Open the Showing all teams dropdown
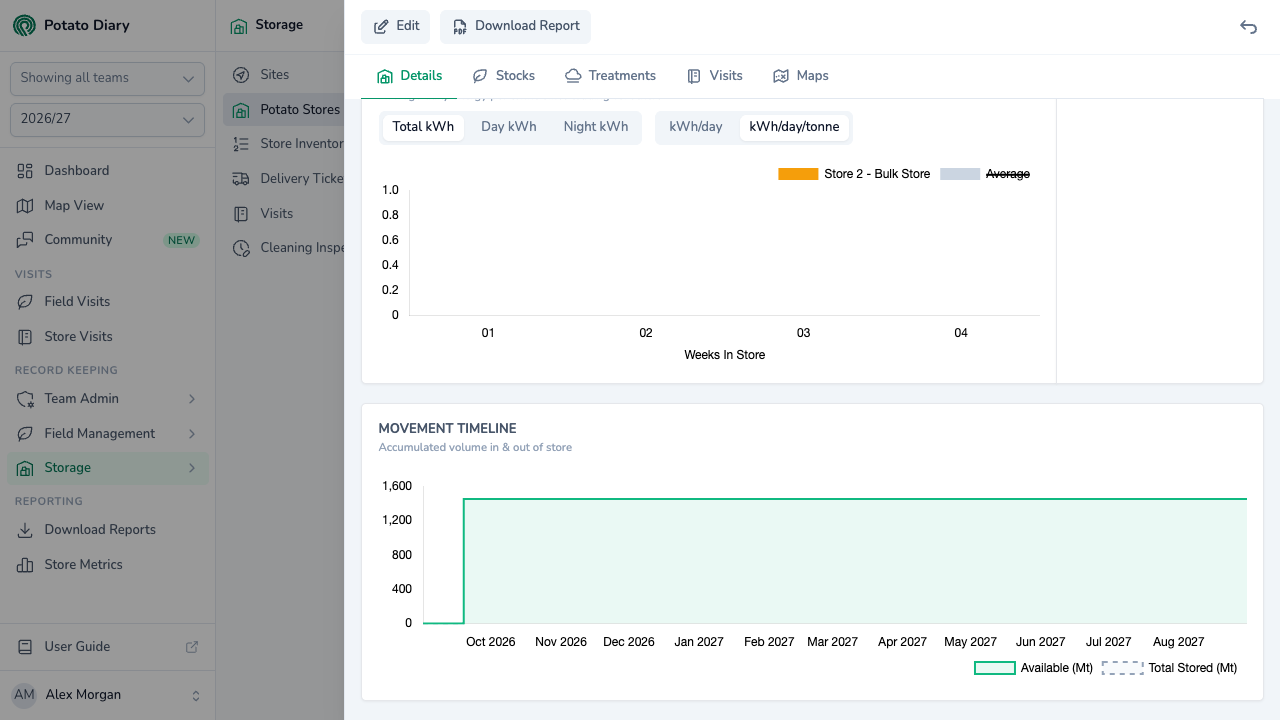1280x720 pixels. 107,78
